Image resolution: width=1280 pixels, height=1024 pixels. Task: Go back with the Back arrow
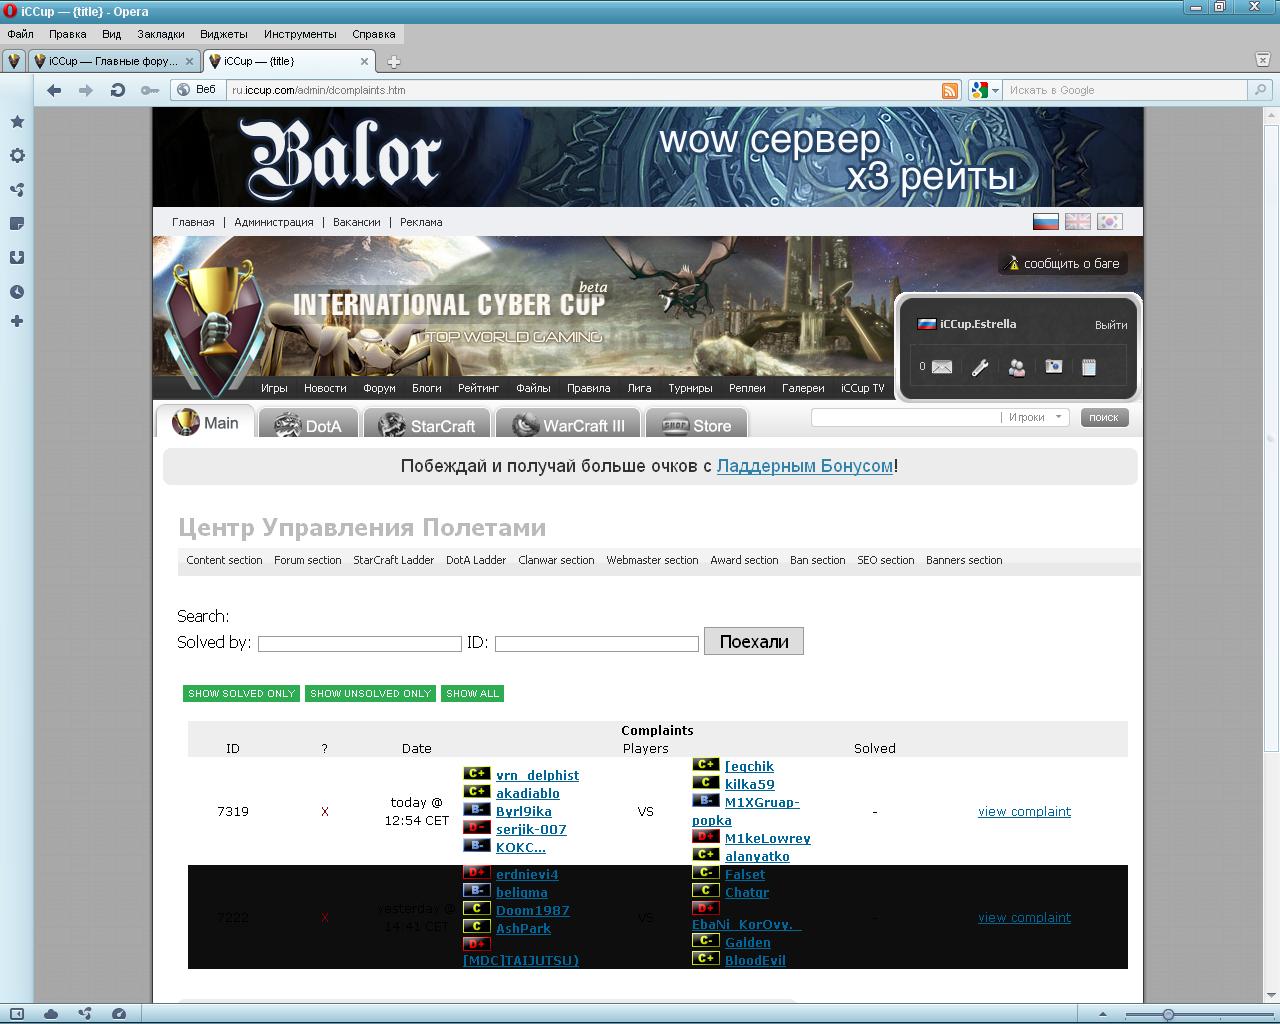coord(54,90)
